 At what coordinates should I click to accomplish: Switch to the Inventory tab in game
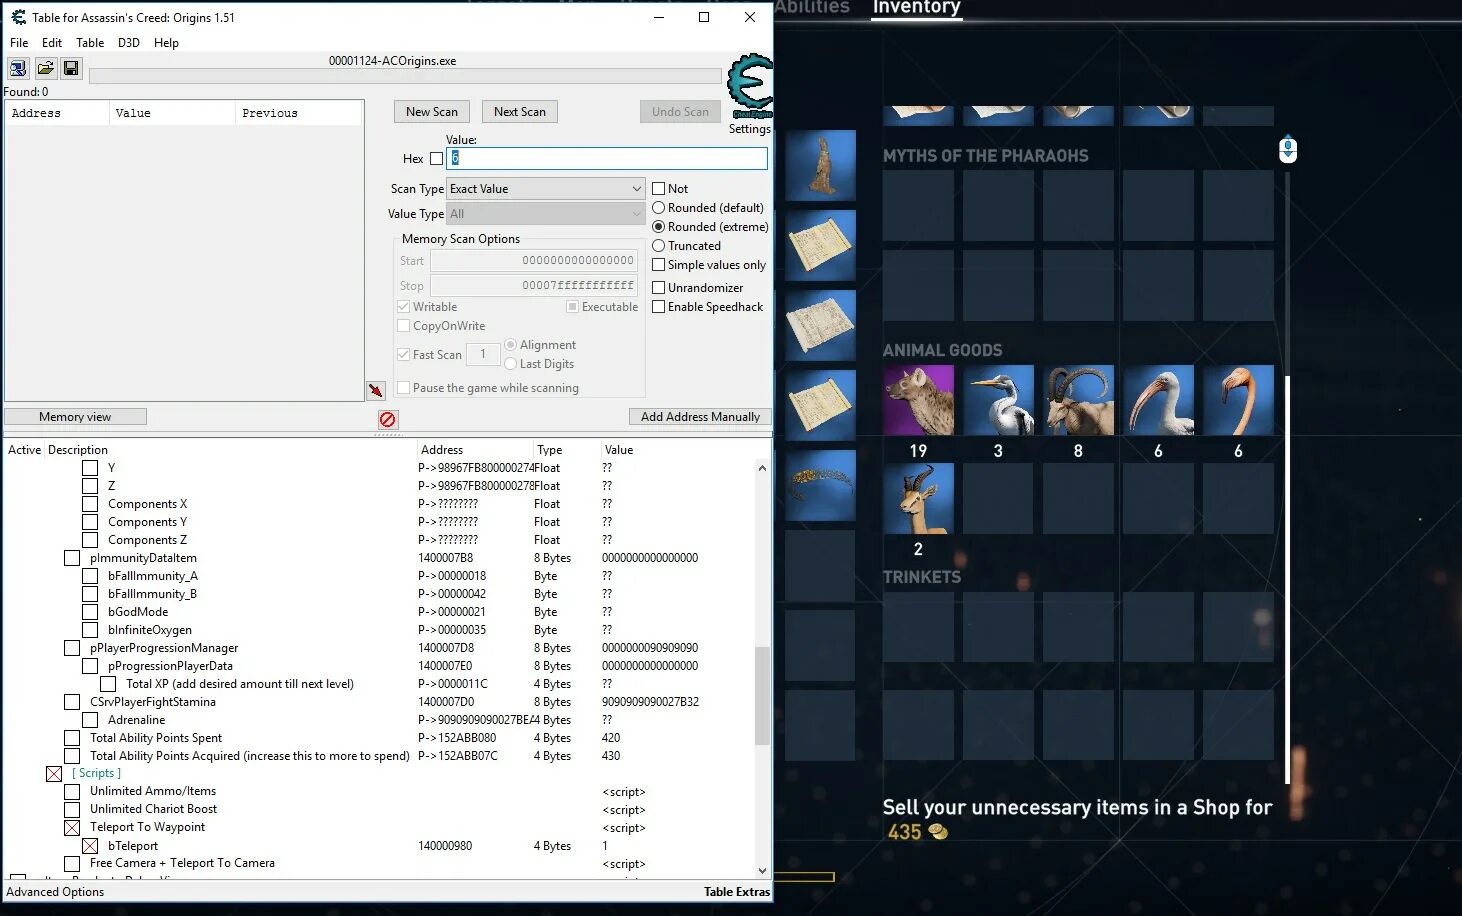917,8
